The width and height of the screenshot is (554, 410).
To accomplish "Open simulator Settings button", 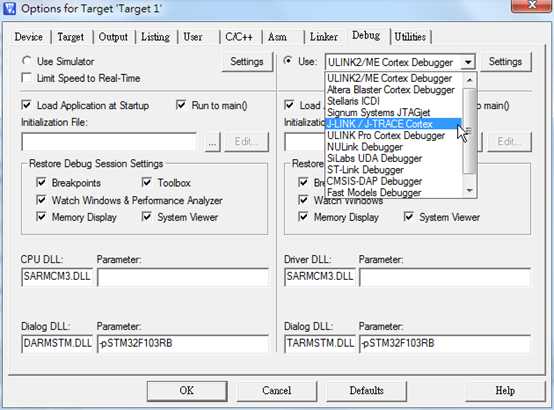I will [247, 62].
